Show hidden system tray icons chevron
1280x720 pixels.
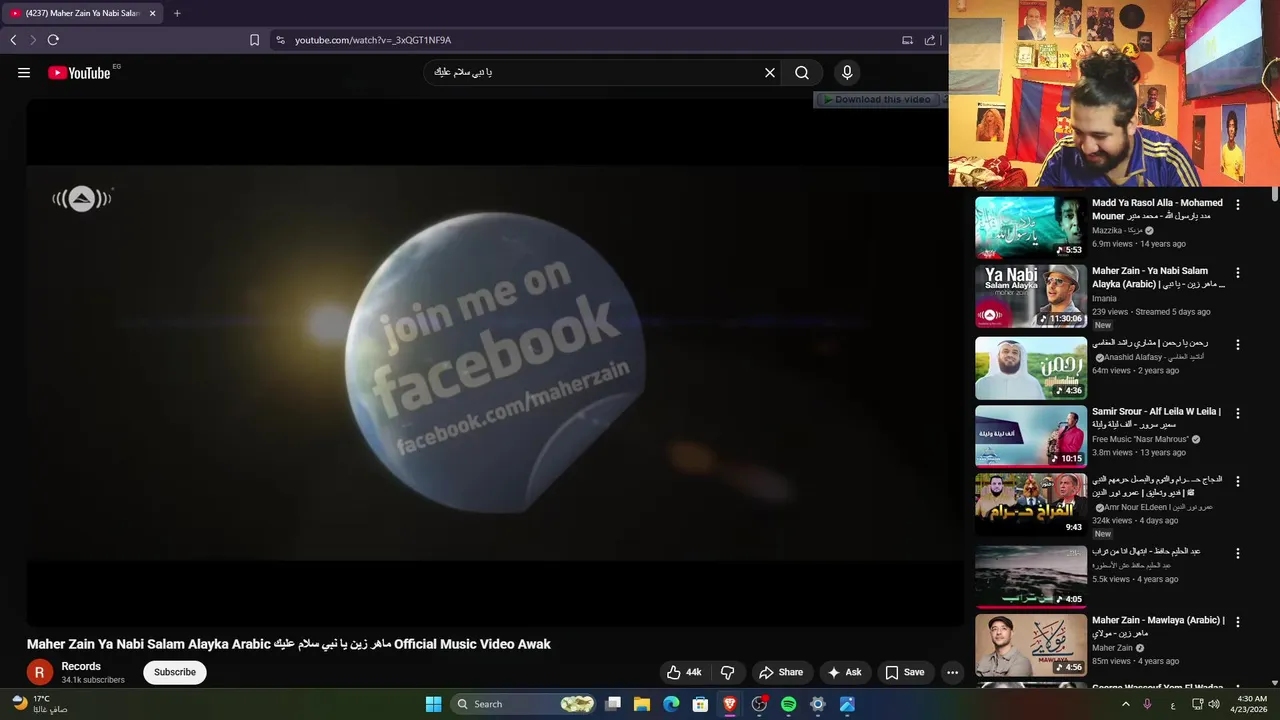click(1125, 704)
